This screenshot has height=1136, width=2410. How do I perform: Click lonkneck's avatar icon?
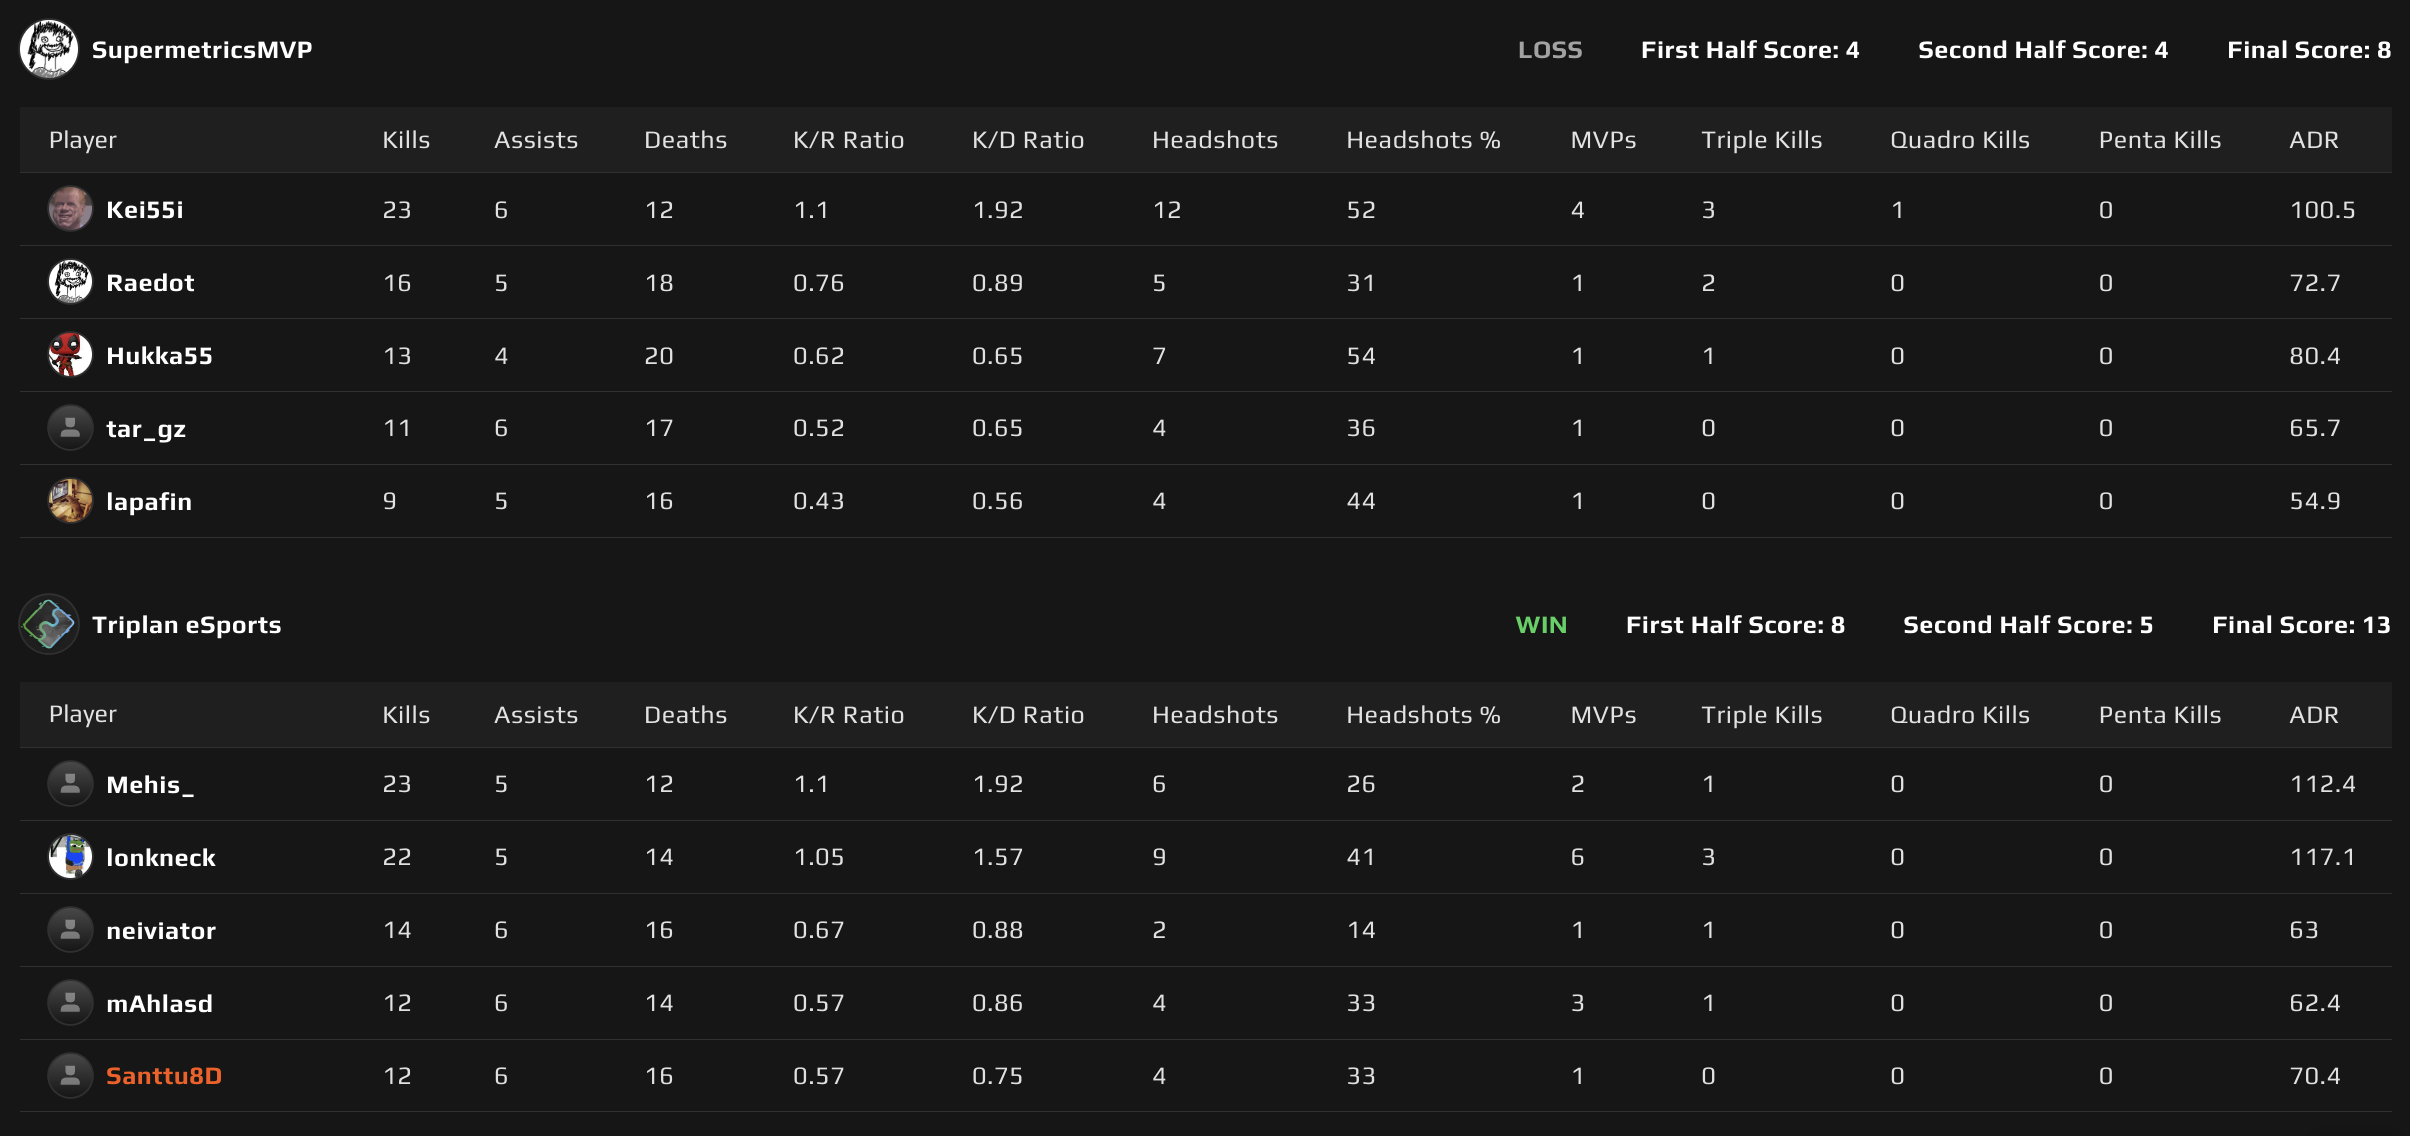pos(69,857)
